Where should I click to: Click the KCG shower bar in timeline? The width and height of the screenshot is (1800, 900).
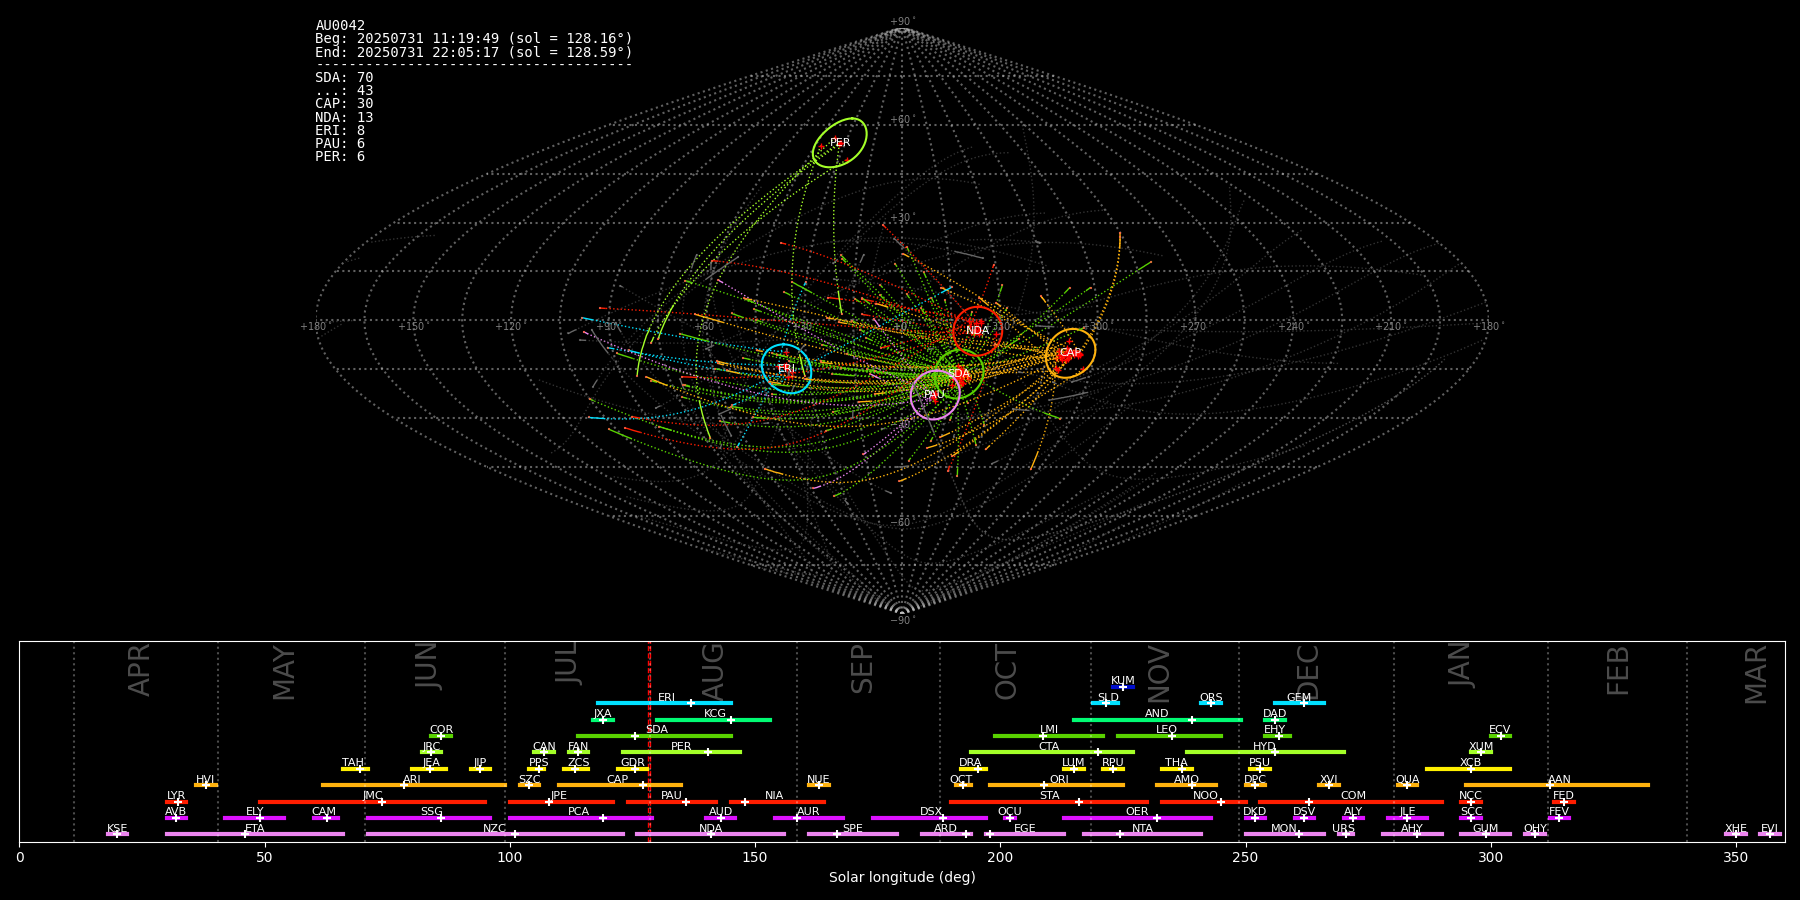click(x=713, y=720)
